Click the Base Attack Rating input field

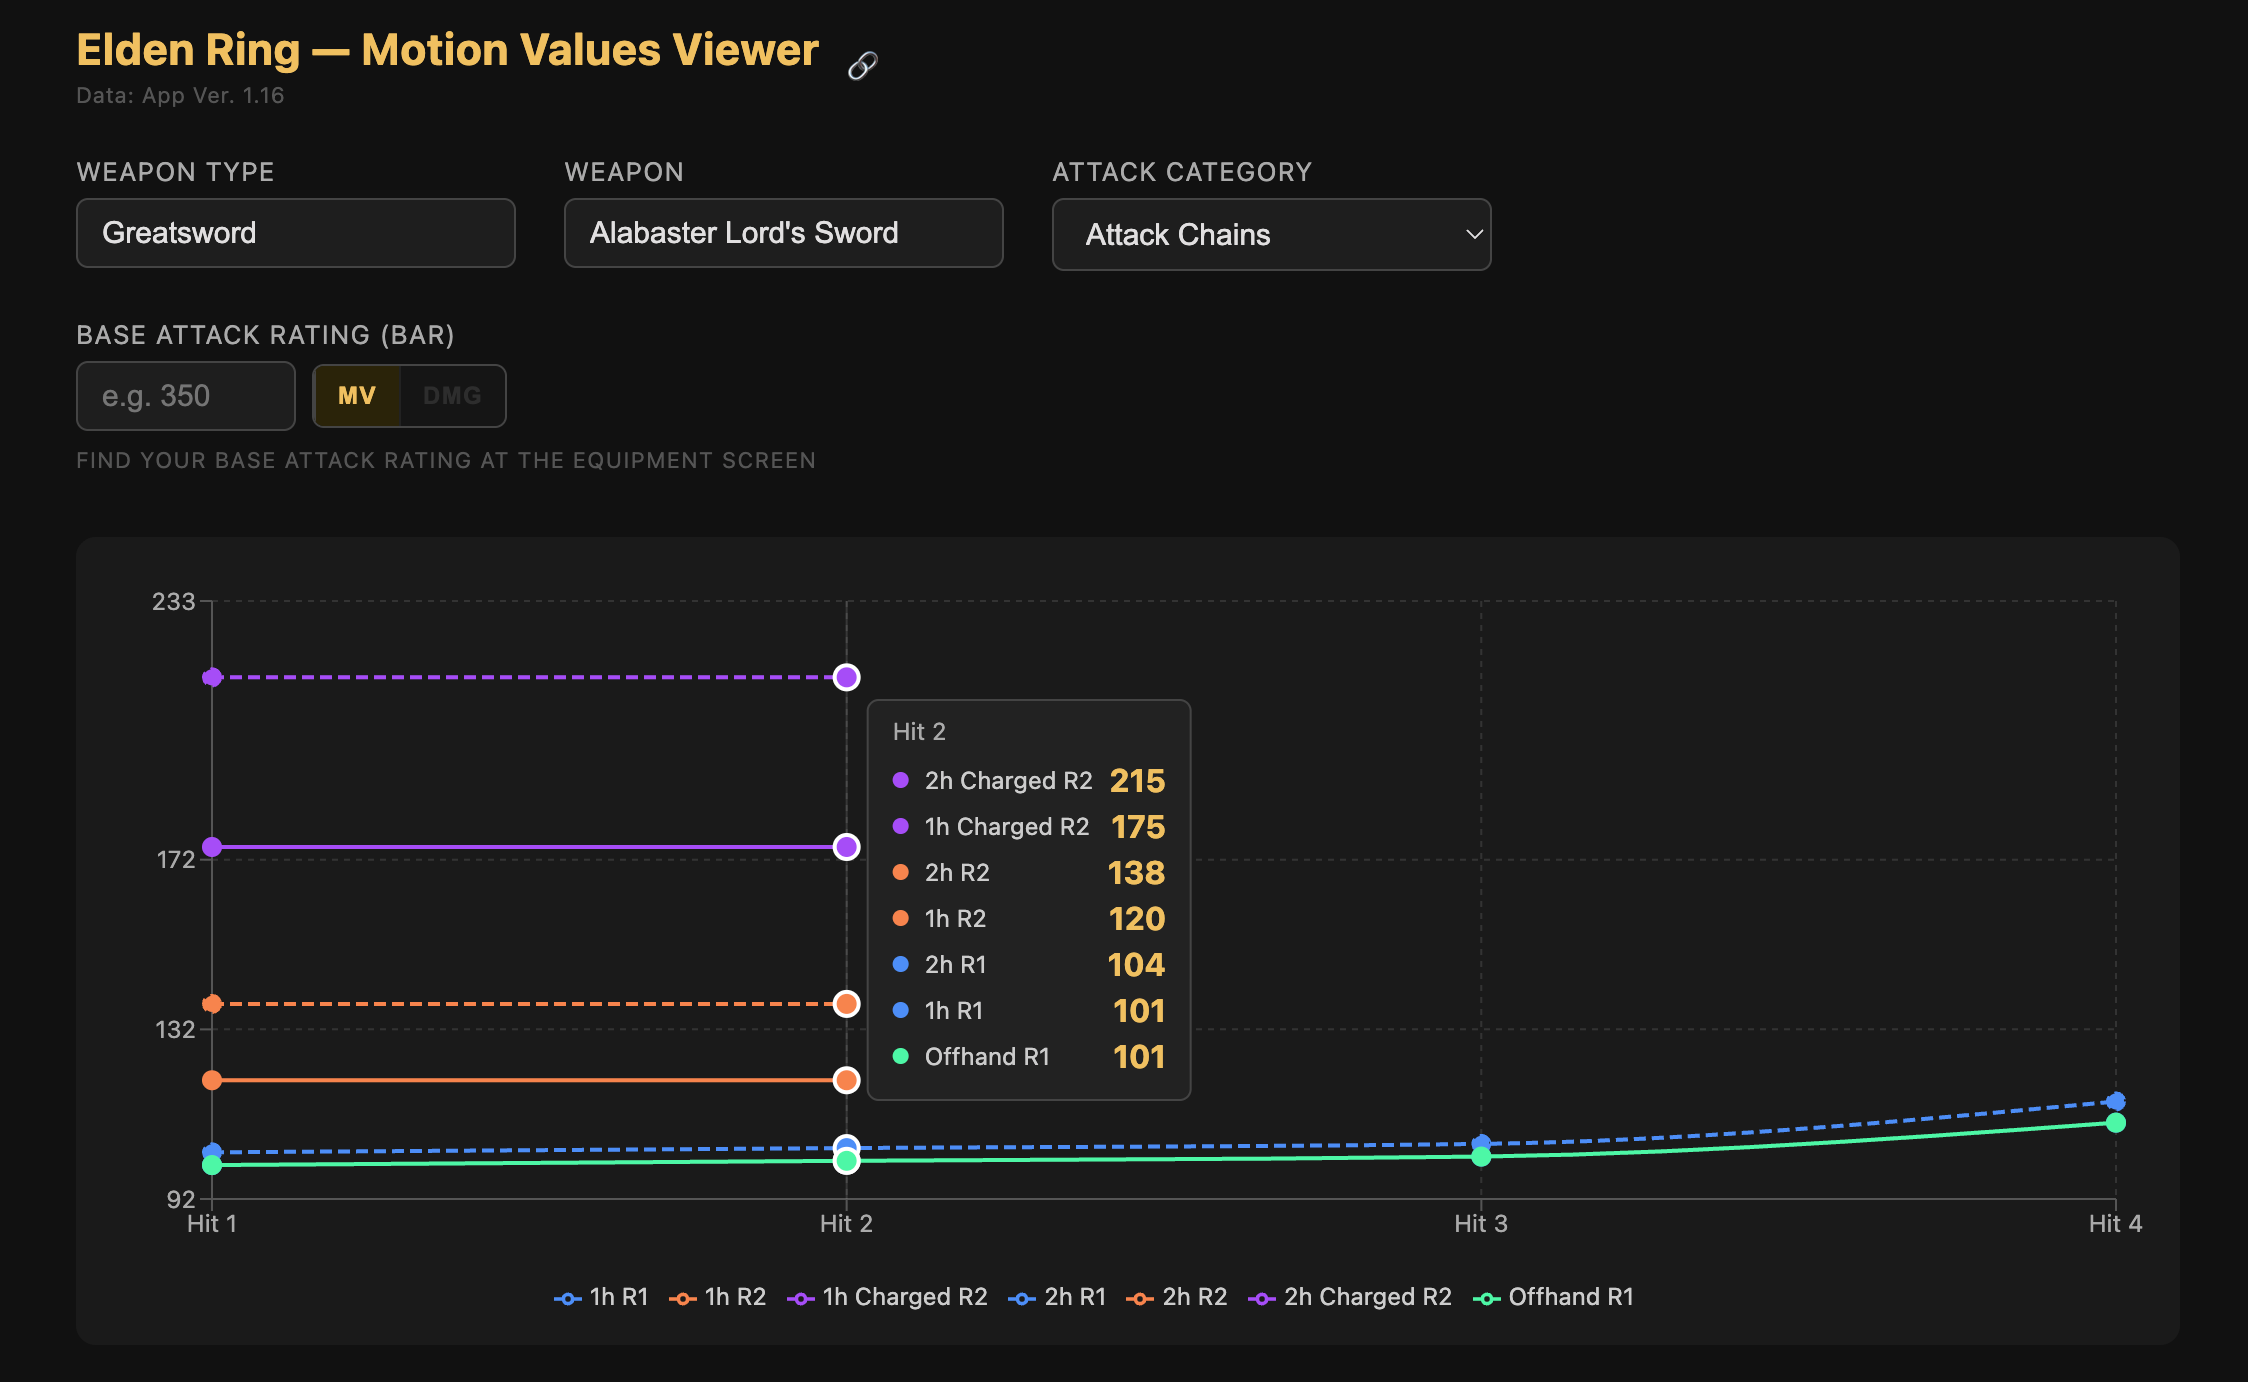[x=185, y=396]
